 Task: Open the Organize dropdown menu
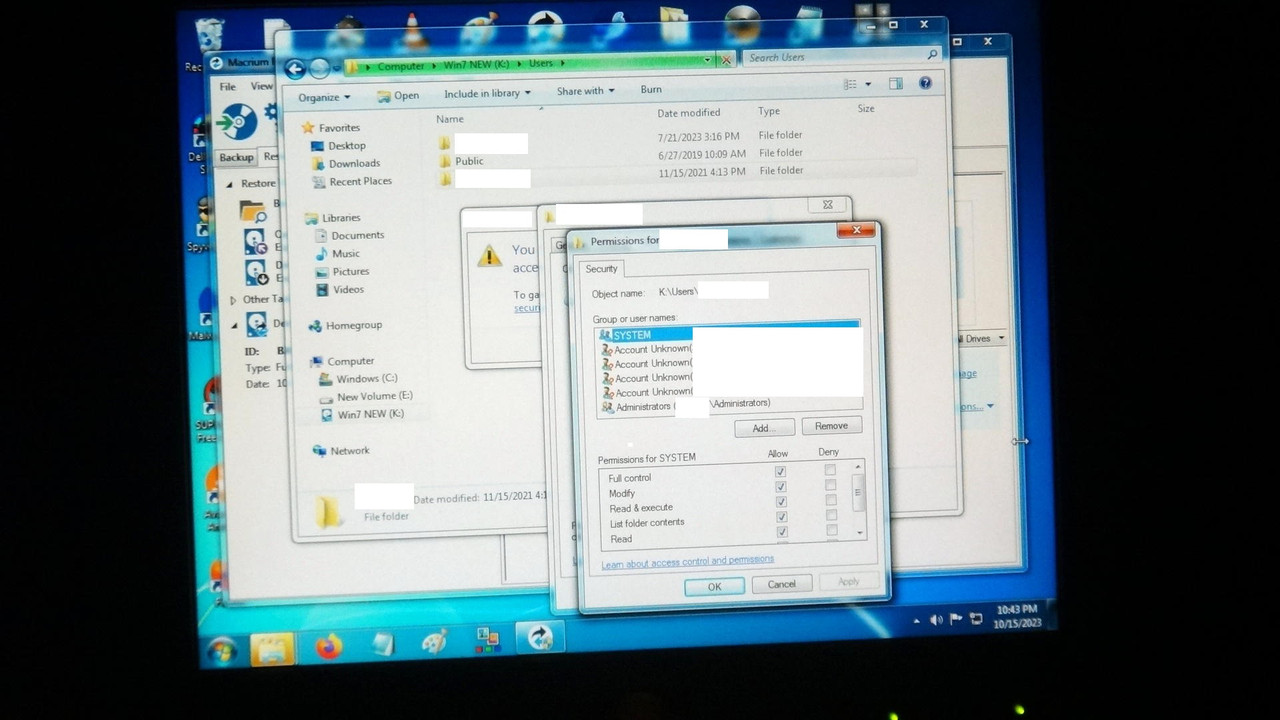point(324,98)
